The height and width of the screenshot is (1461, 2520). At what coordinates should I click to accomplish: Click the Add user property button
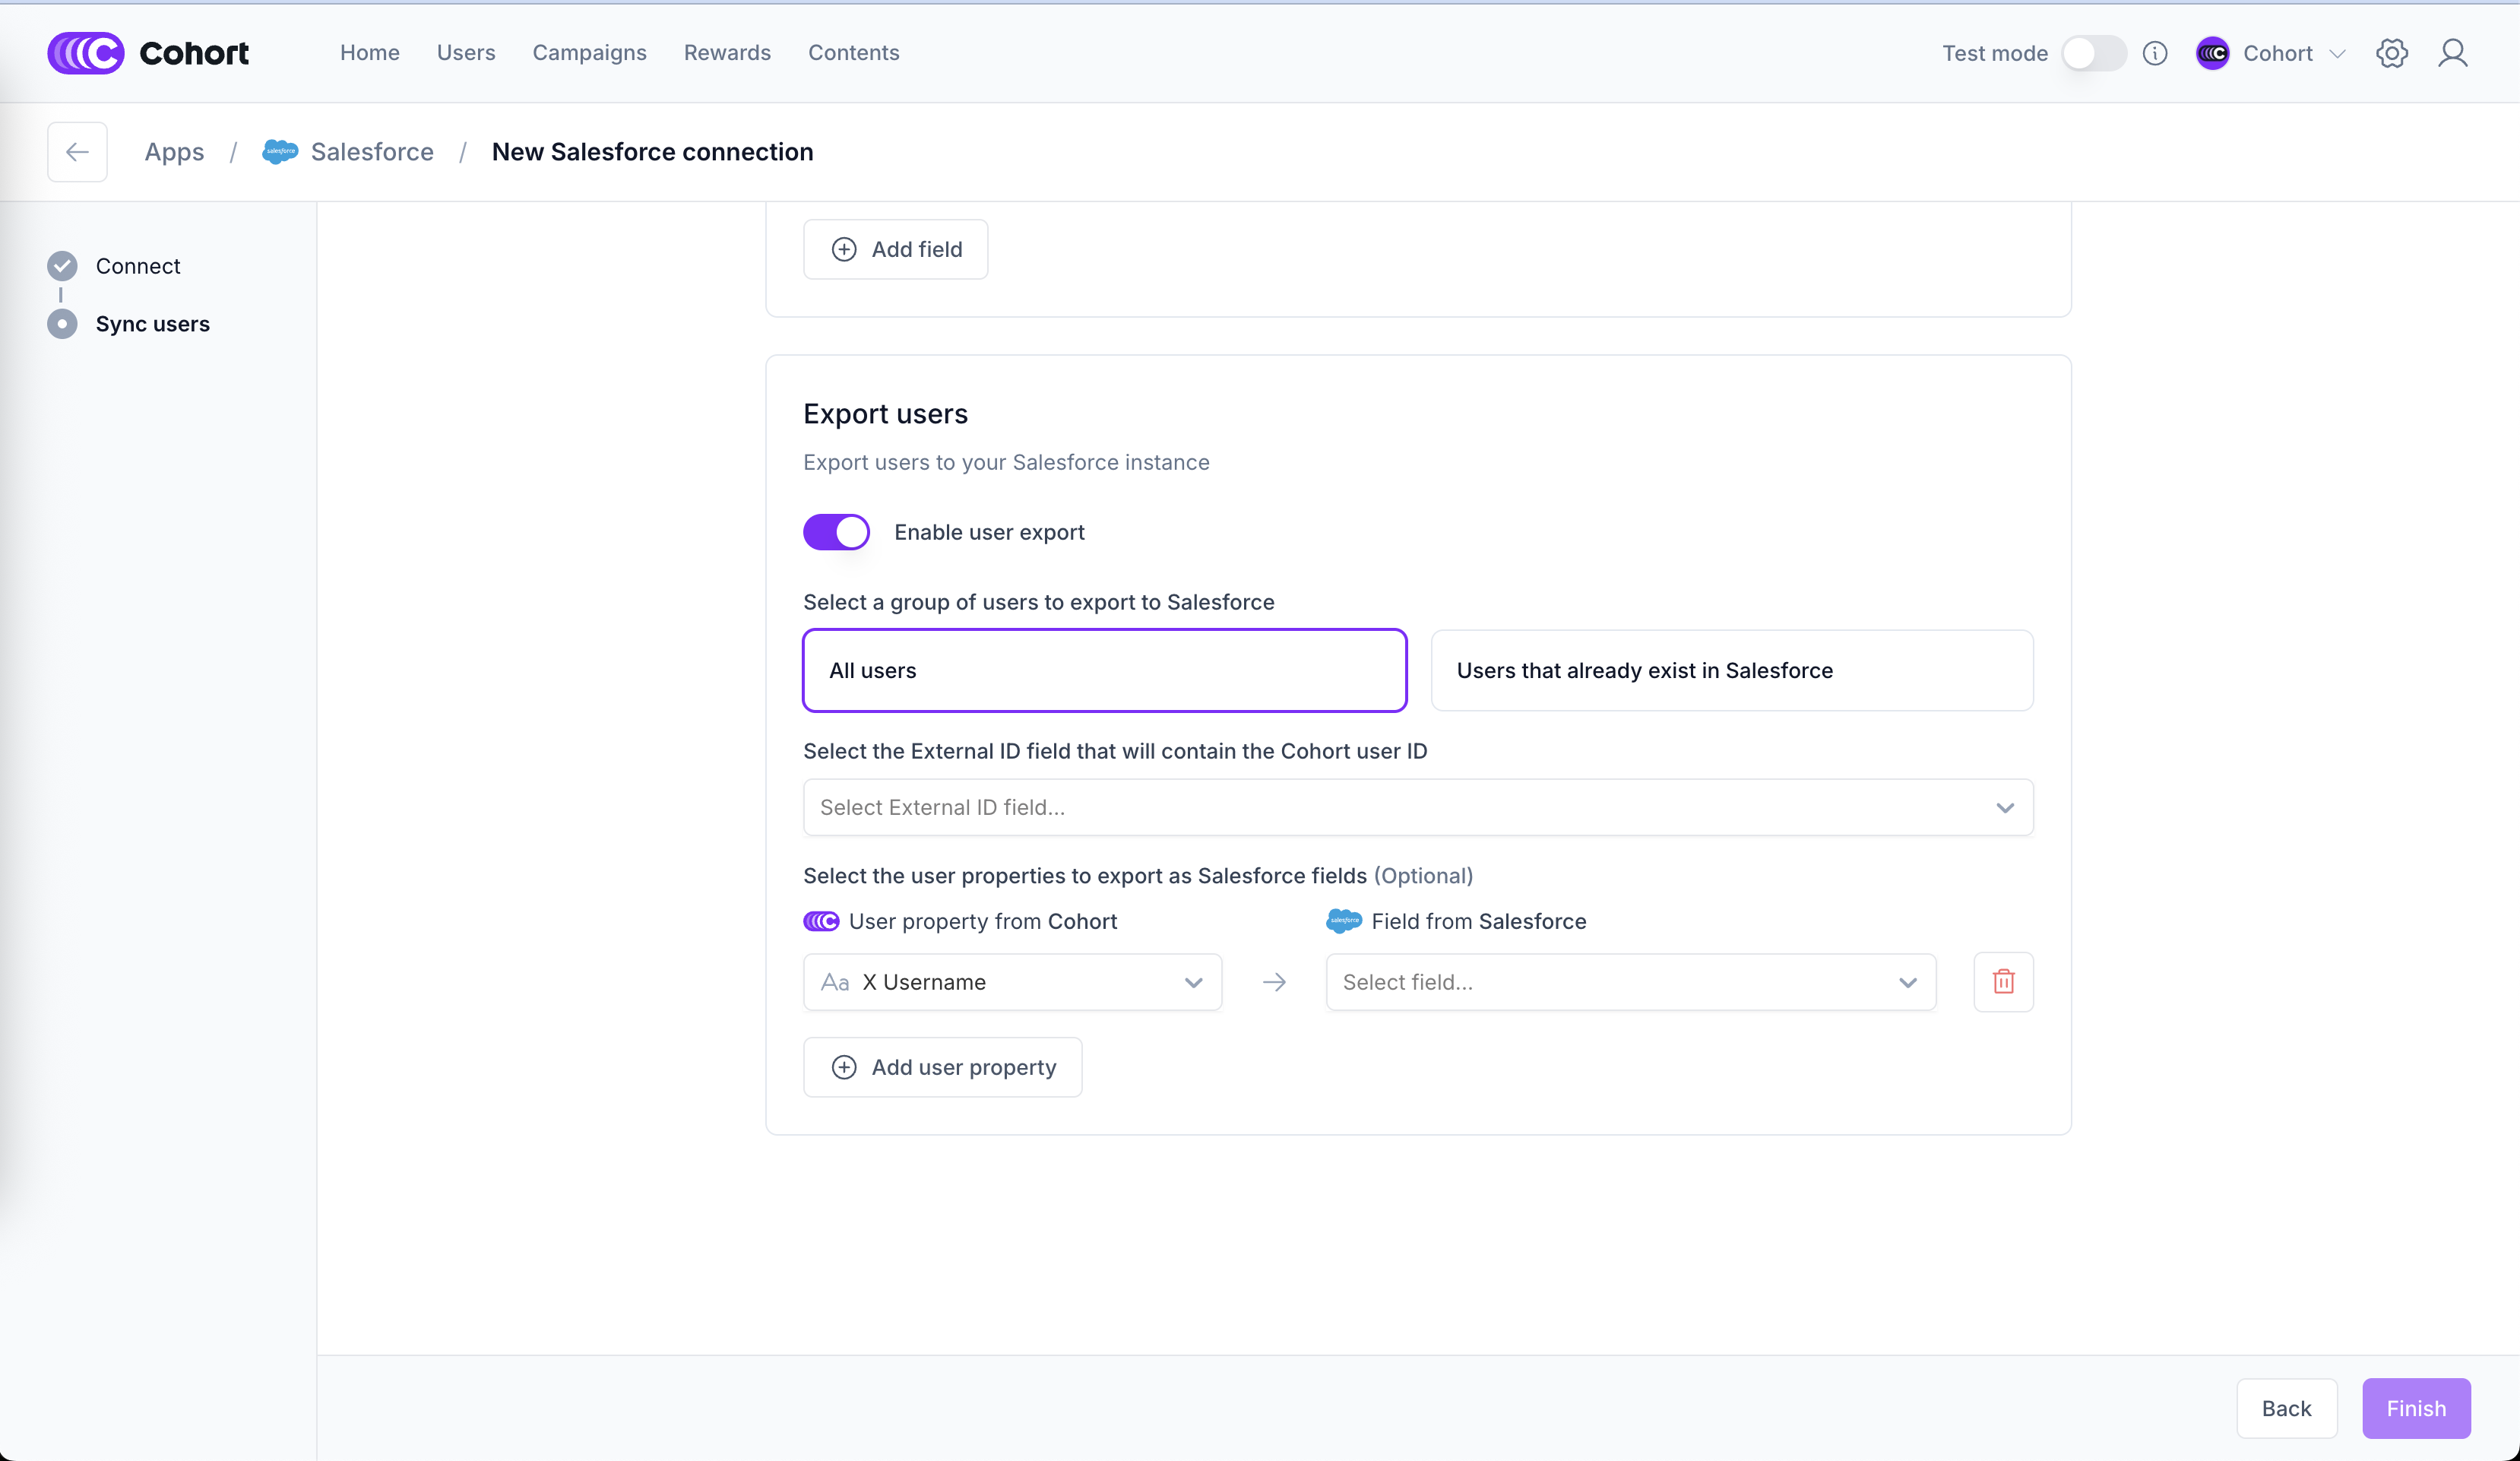point(942,1067)
